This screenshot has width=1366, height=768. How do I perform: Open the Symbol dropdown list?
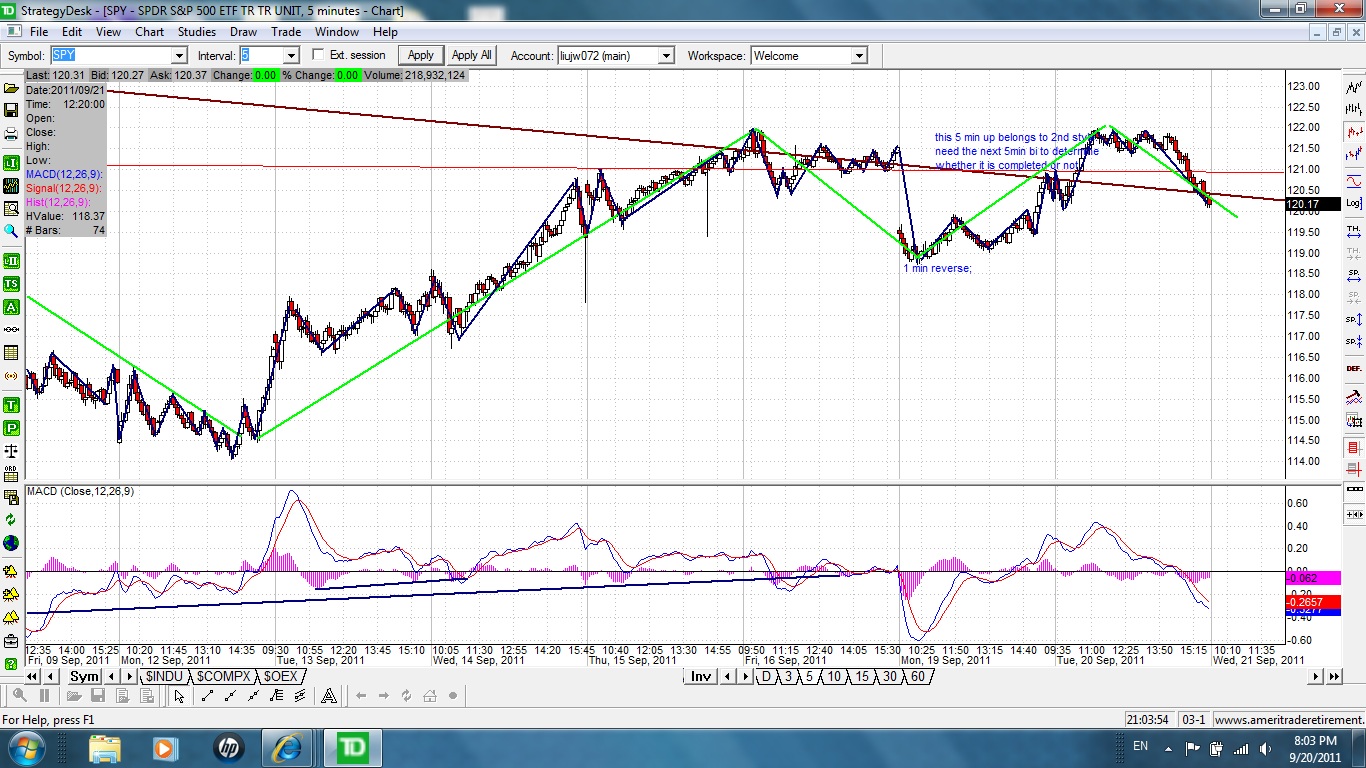(x=180, y=56)
